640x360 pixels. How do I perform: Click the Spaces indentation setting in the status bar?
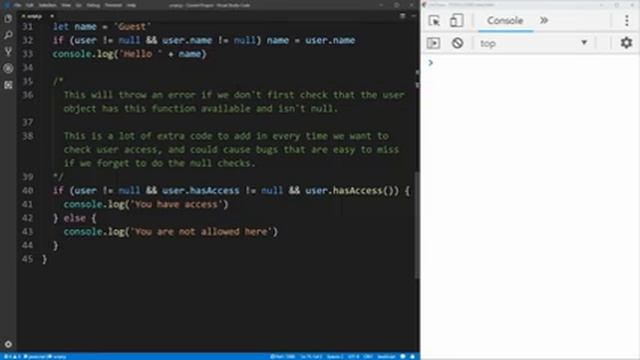335,356
